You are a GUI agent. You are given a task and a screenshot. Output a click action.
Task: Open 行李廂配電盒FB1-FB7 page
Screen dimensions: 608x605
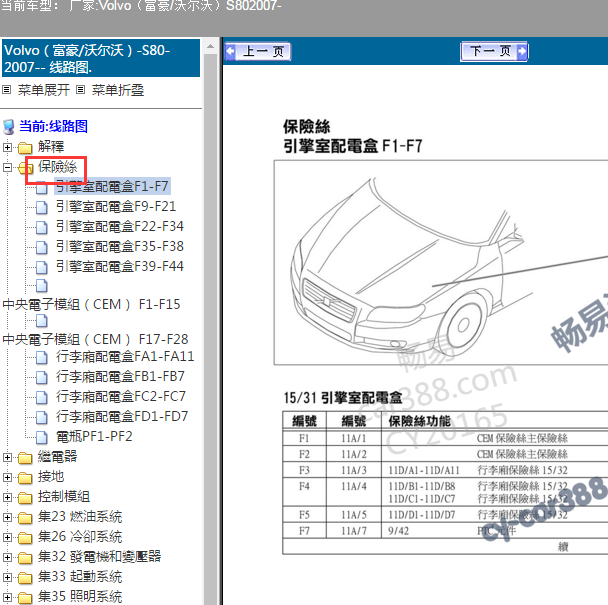click(121, 377)
